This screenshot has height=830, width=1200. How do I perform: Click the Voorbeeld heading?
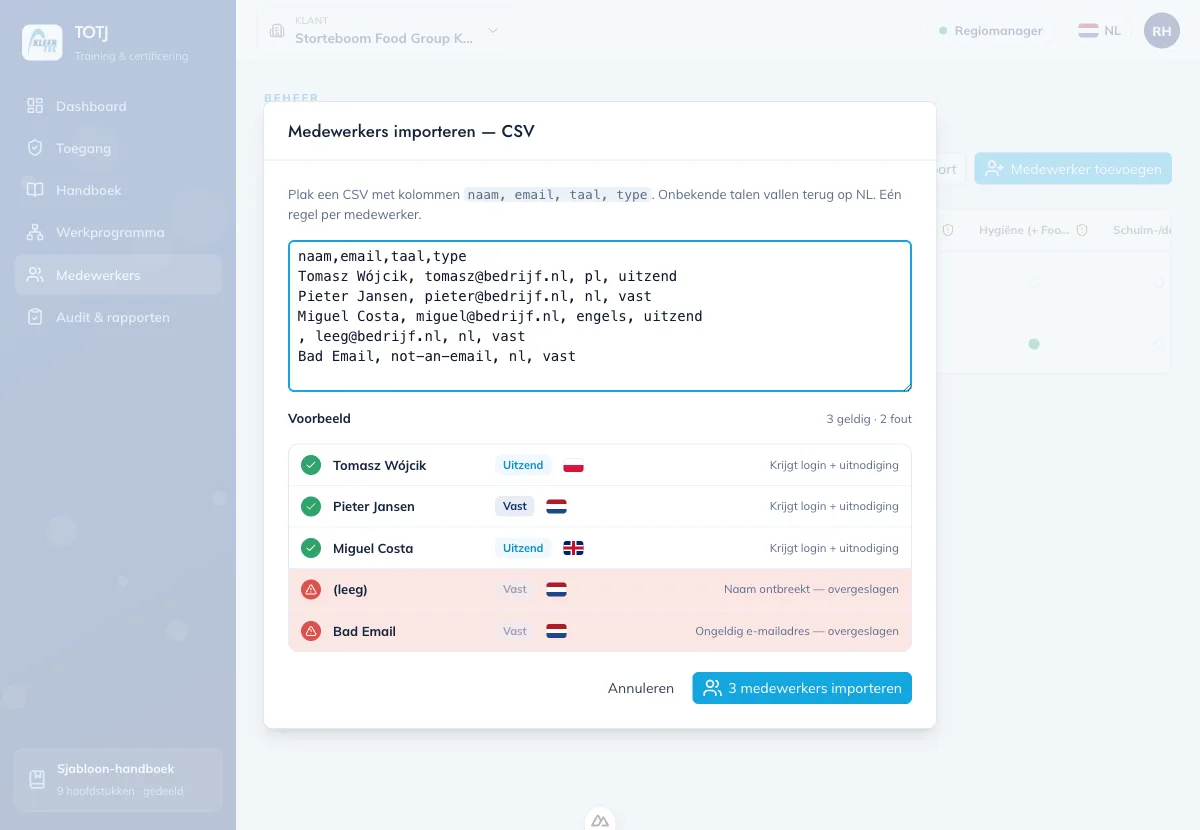click(x=319, y=419)
